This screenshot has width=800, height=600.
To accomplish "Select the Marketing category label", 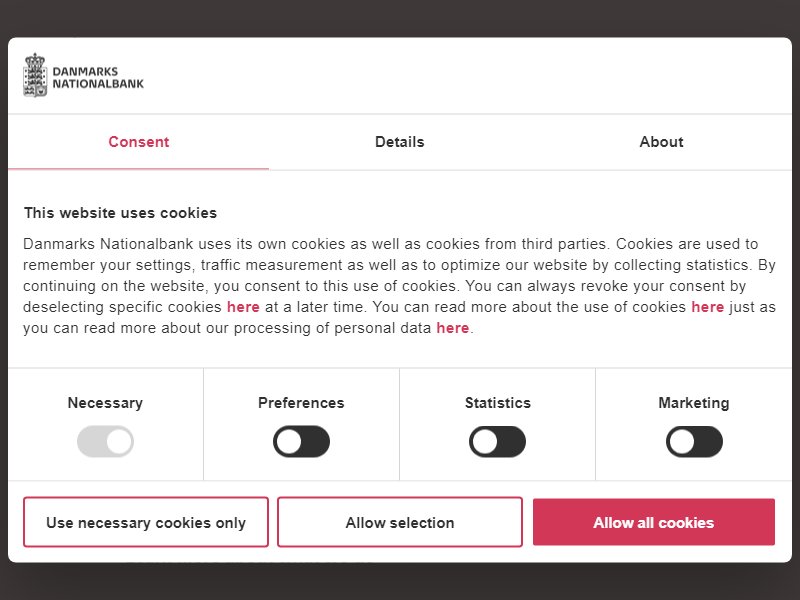I will point(694,403).
